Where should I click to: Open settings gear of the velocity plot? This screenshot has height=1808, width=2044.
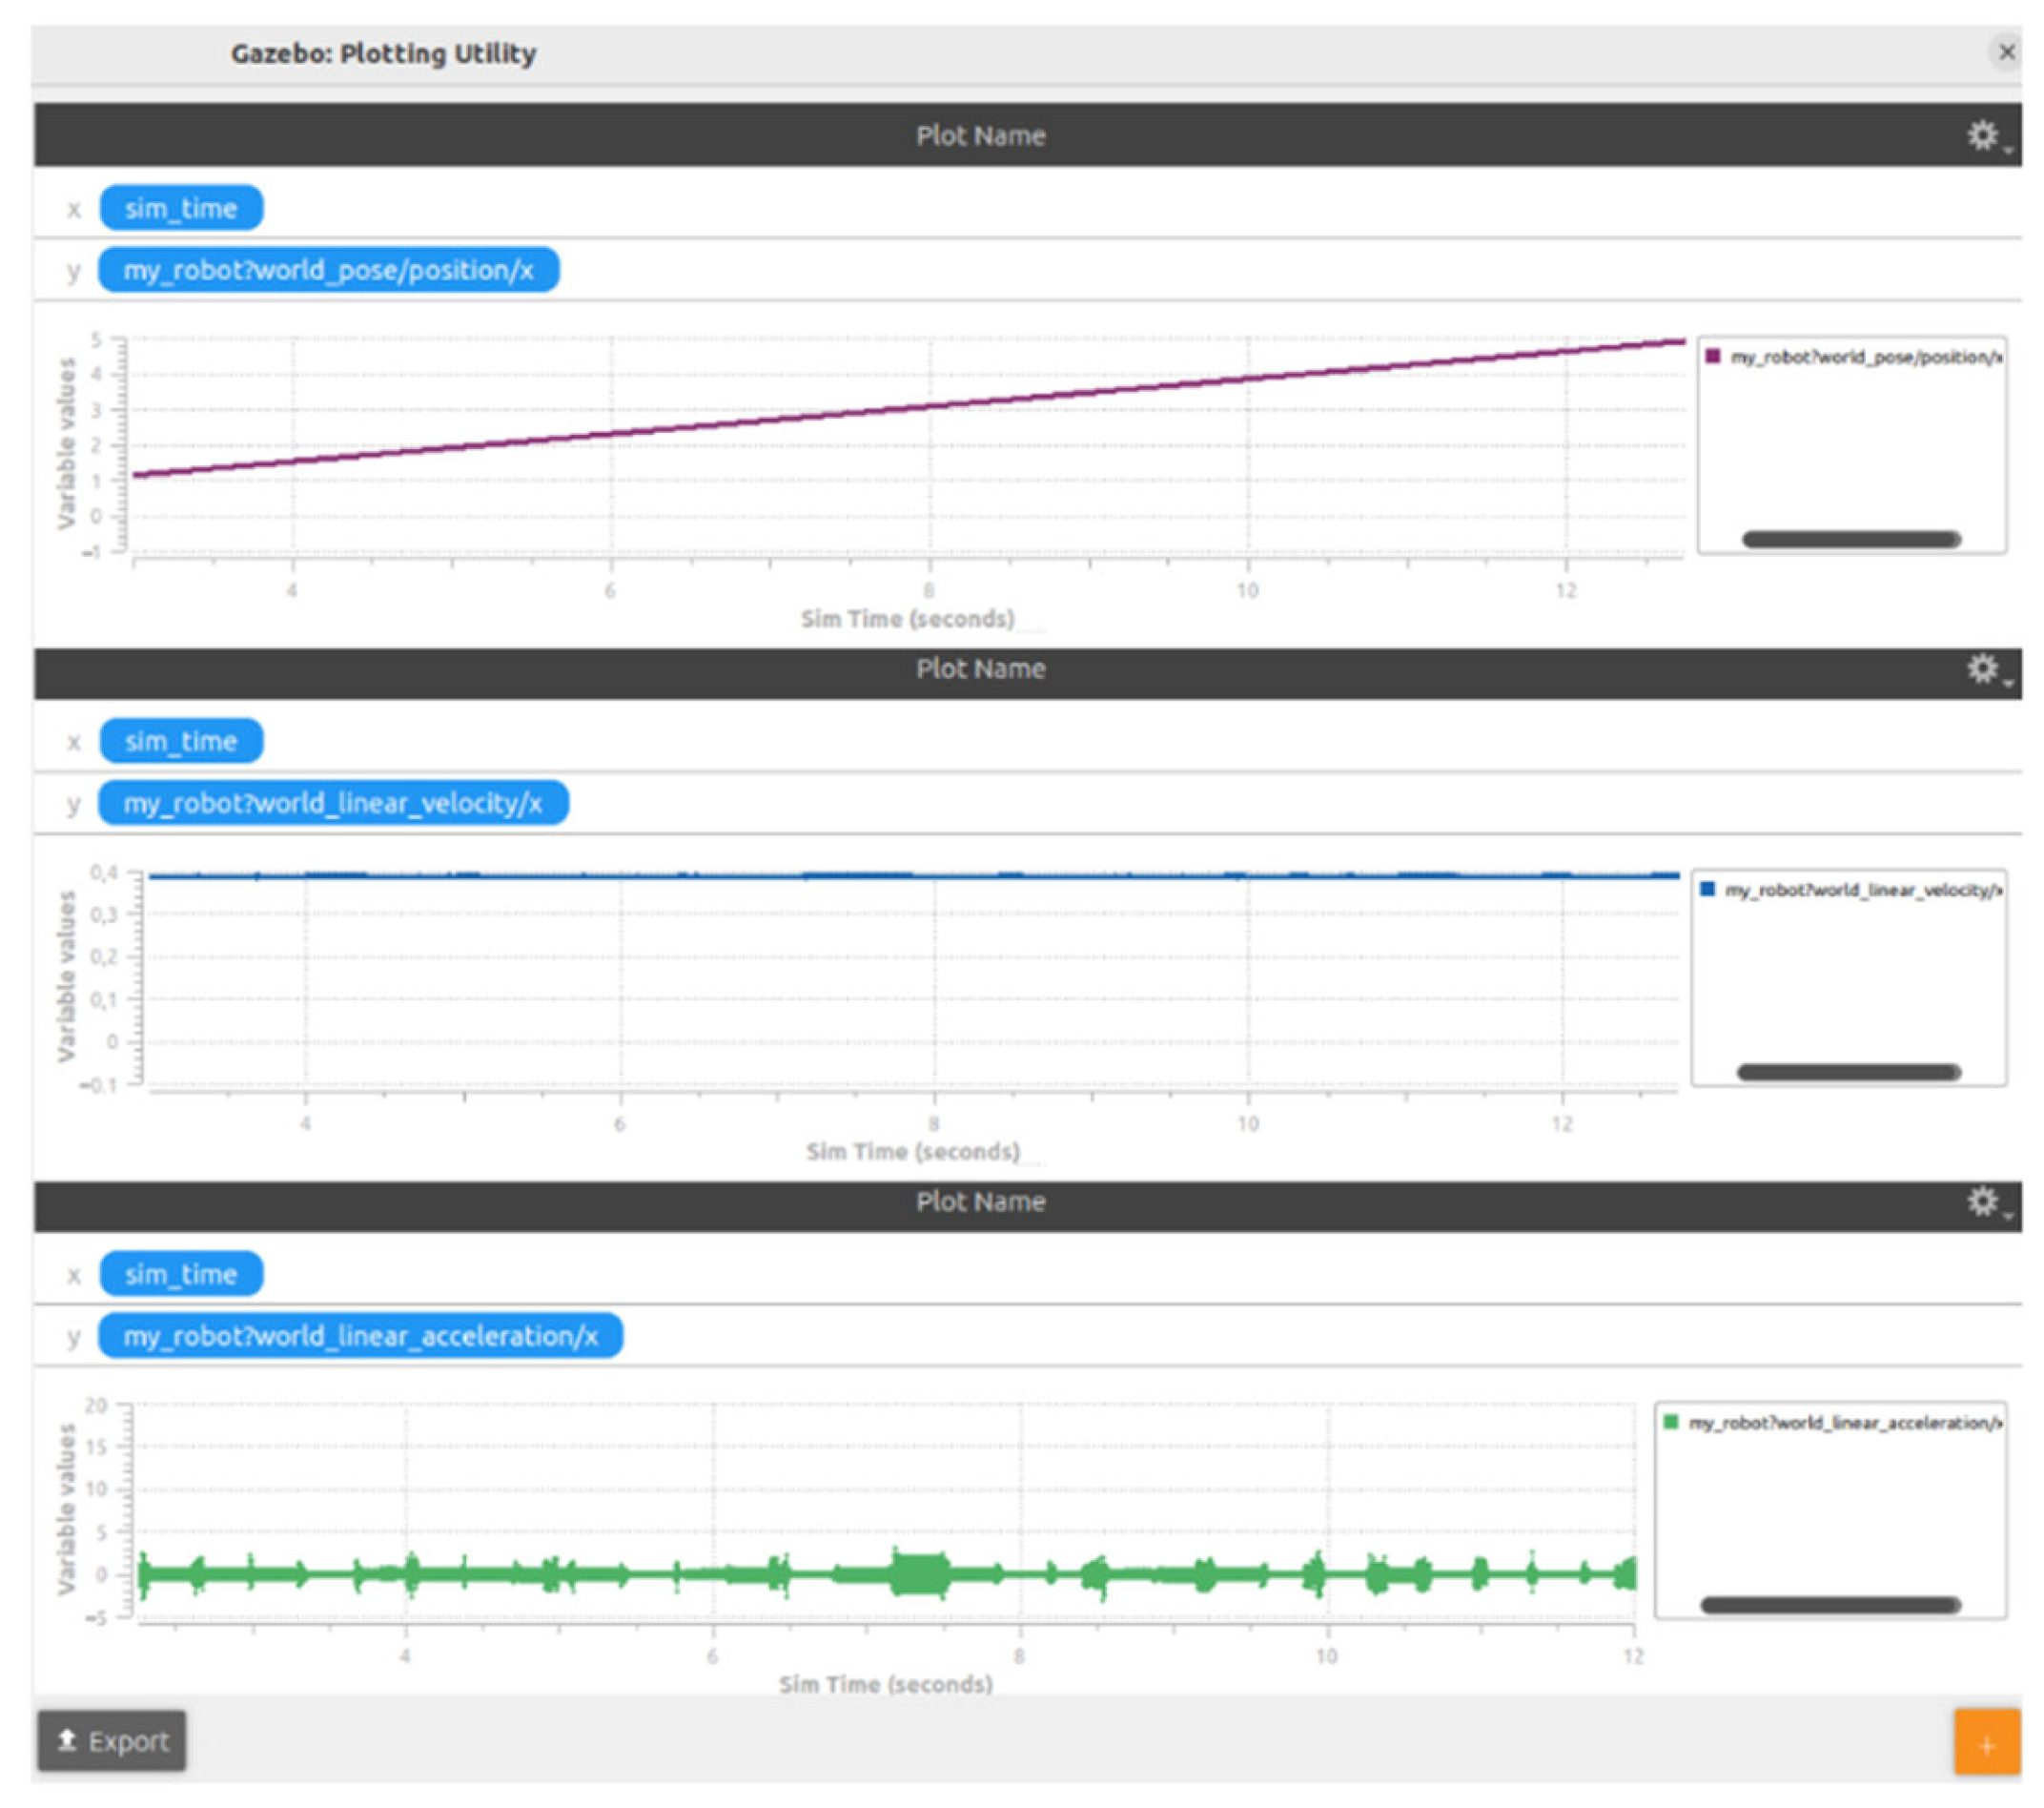(x=1984, y=668)
